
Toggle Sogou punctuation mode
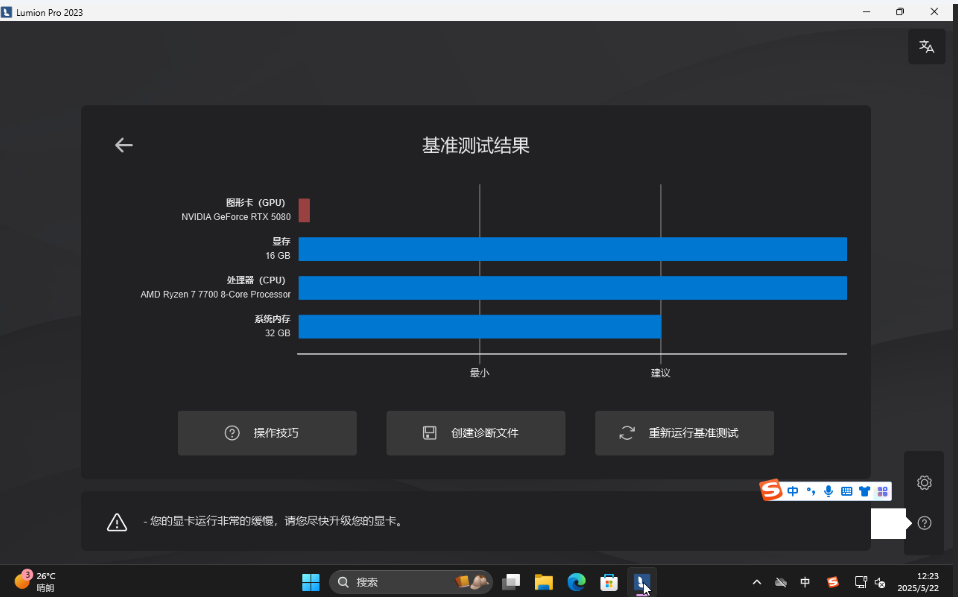click(x=811, y=491)
